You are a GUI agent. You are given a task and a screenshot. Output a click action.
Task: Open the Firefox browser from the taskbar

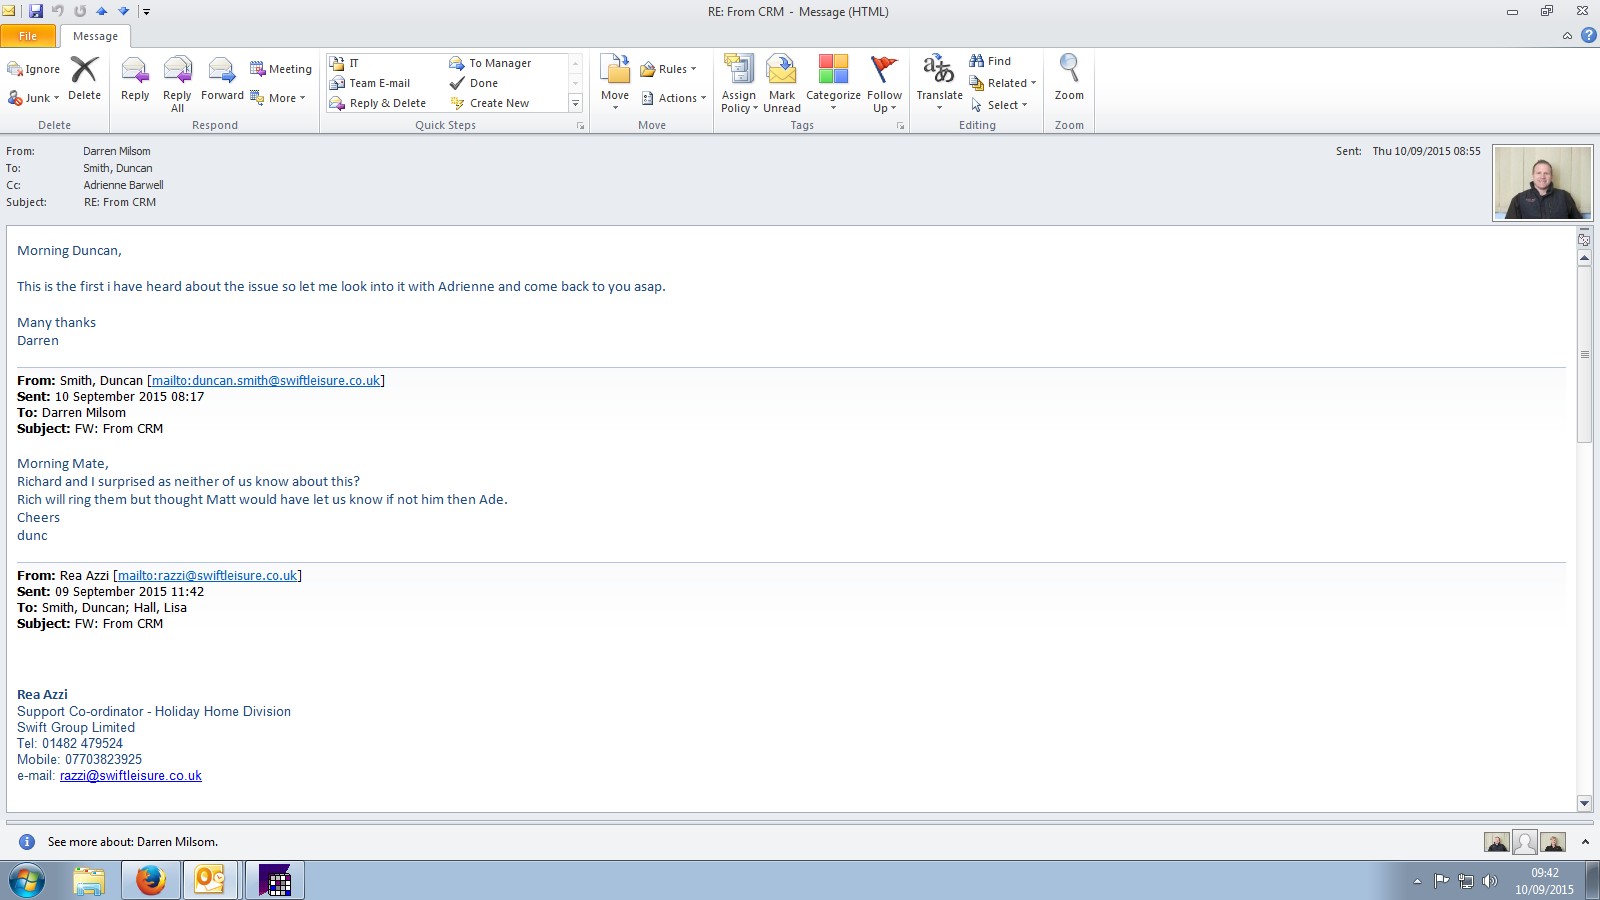click(151, 881)
